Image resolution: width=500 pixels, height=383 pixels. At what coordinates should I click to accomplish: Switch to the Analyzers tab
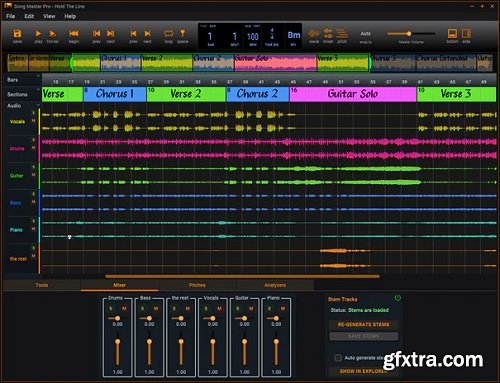click(275, 285)
